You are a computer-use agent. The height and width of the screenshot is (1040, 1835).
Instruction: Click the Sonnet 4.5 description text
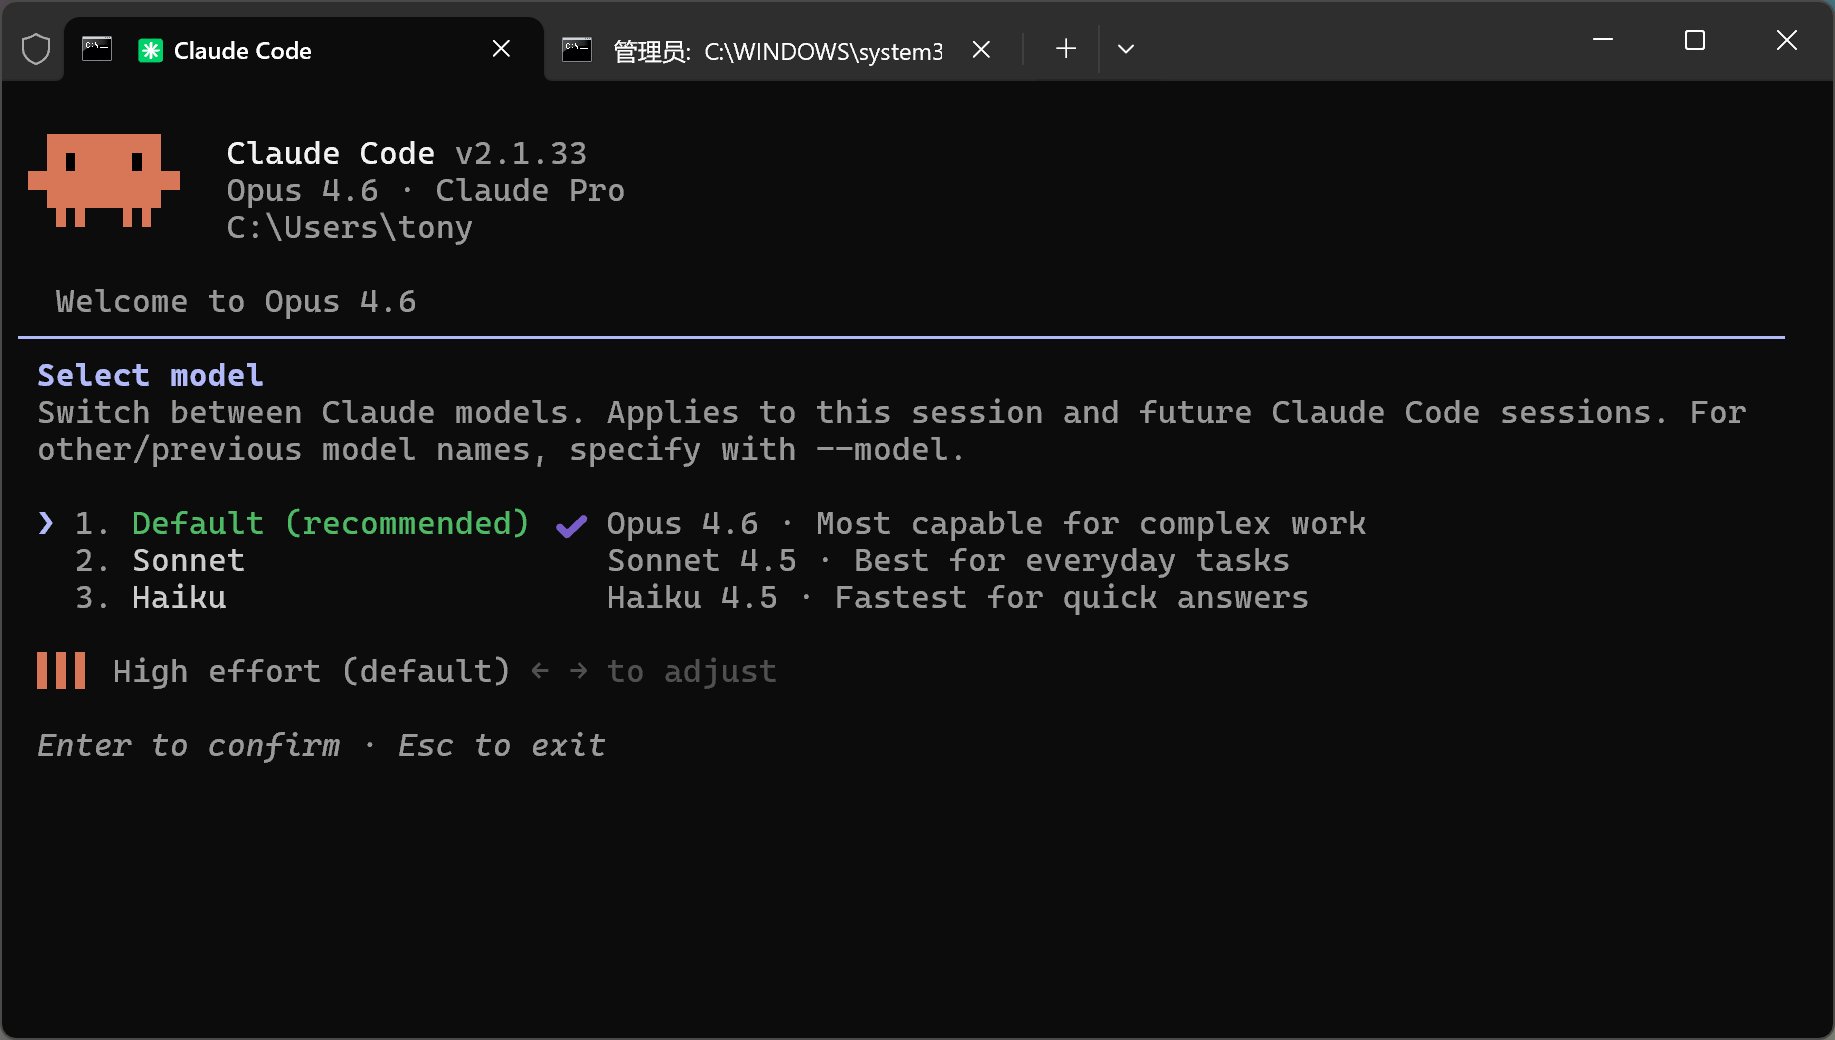[947, 560]
